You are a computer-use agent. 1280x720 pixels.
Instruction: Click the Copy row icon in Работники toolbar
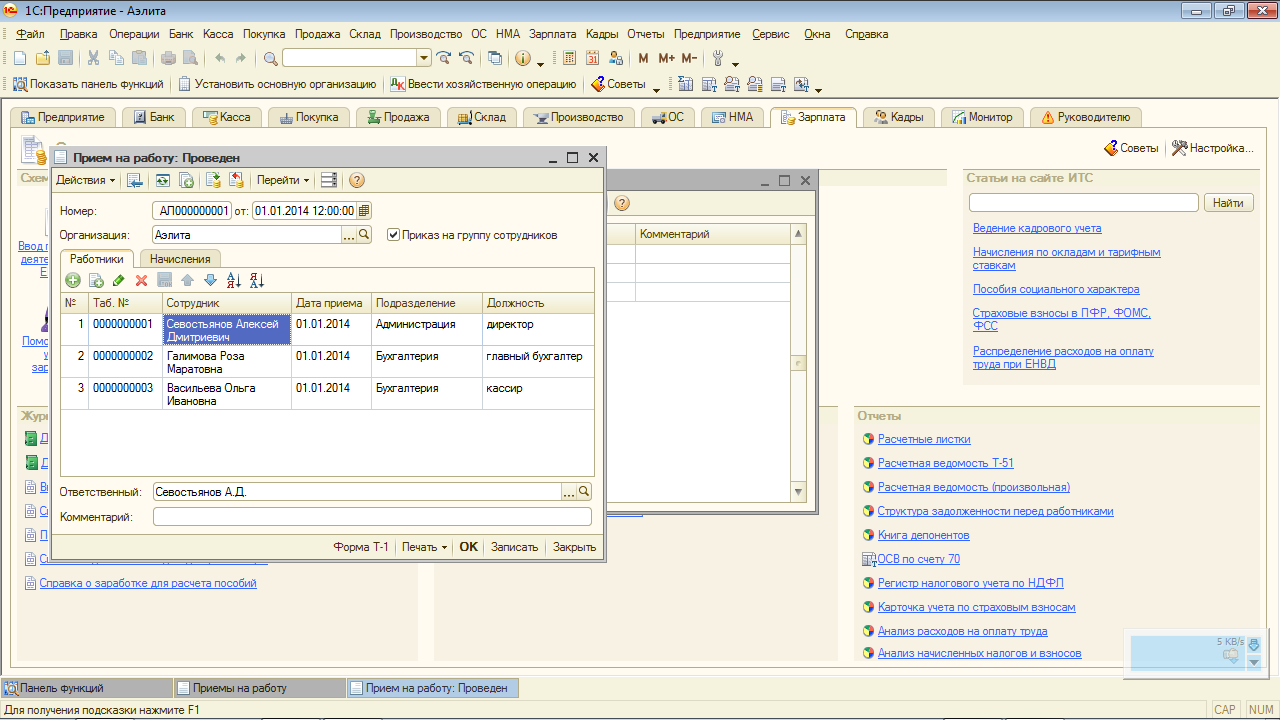[x=96, y=281]
